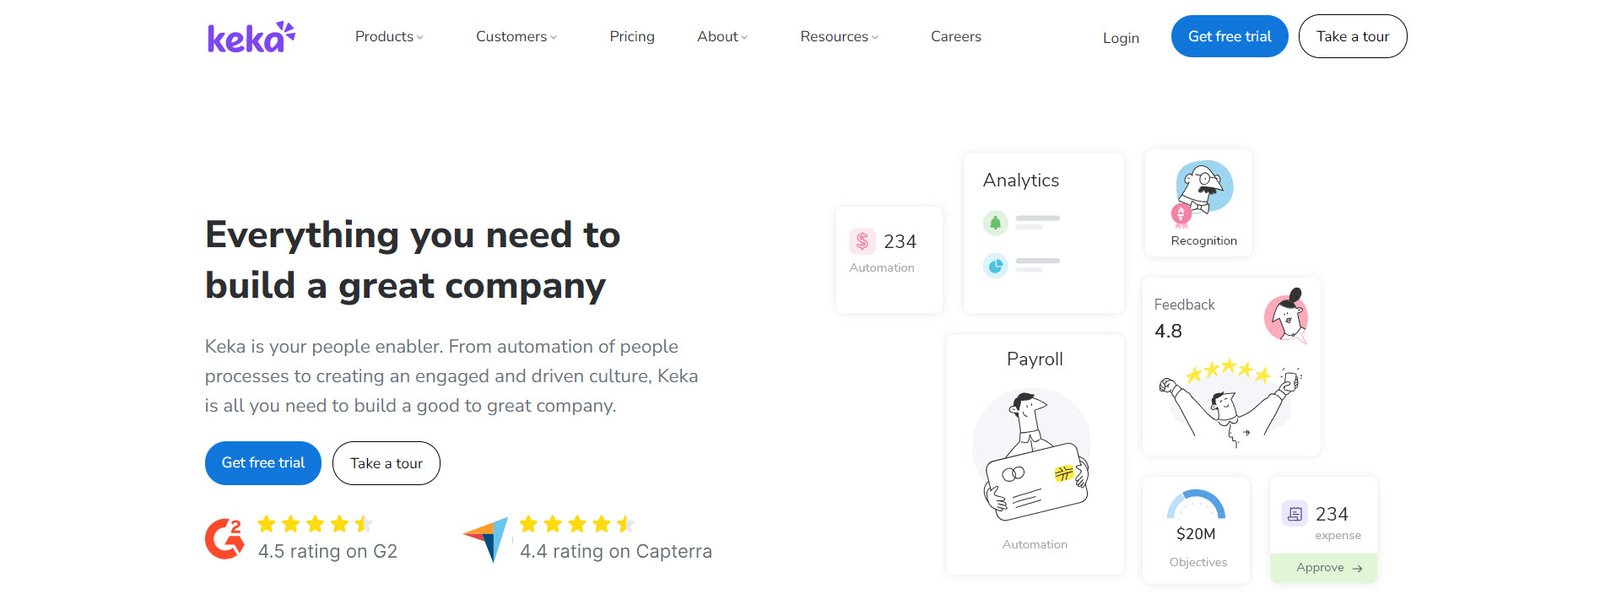Viewport: 1600px width, 599px height.
Task: Click the Recognition label
Action: click(x=1204, y=241)
